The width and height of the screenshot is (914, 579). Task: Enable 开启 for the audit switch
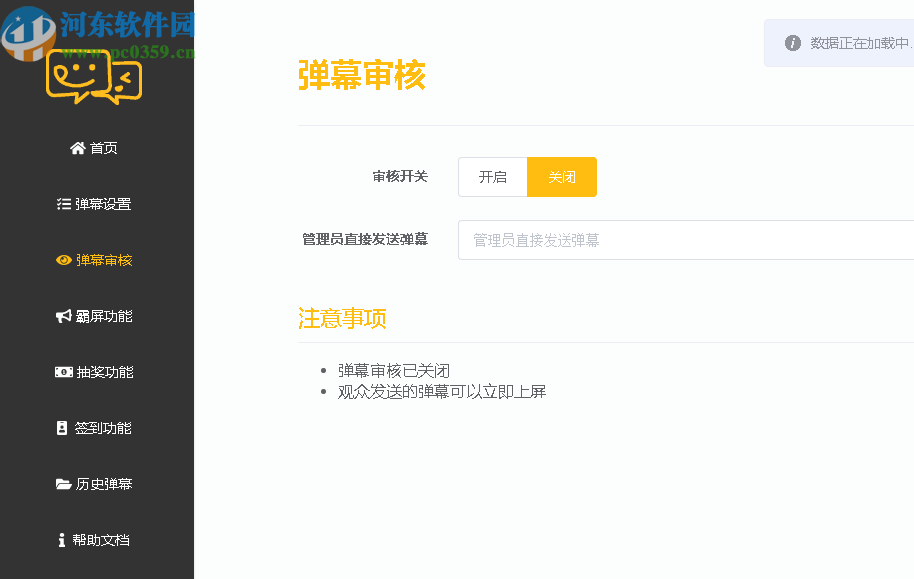493,176
